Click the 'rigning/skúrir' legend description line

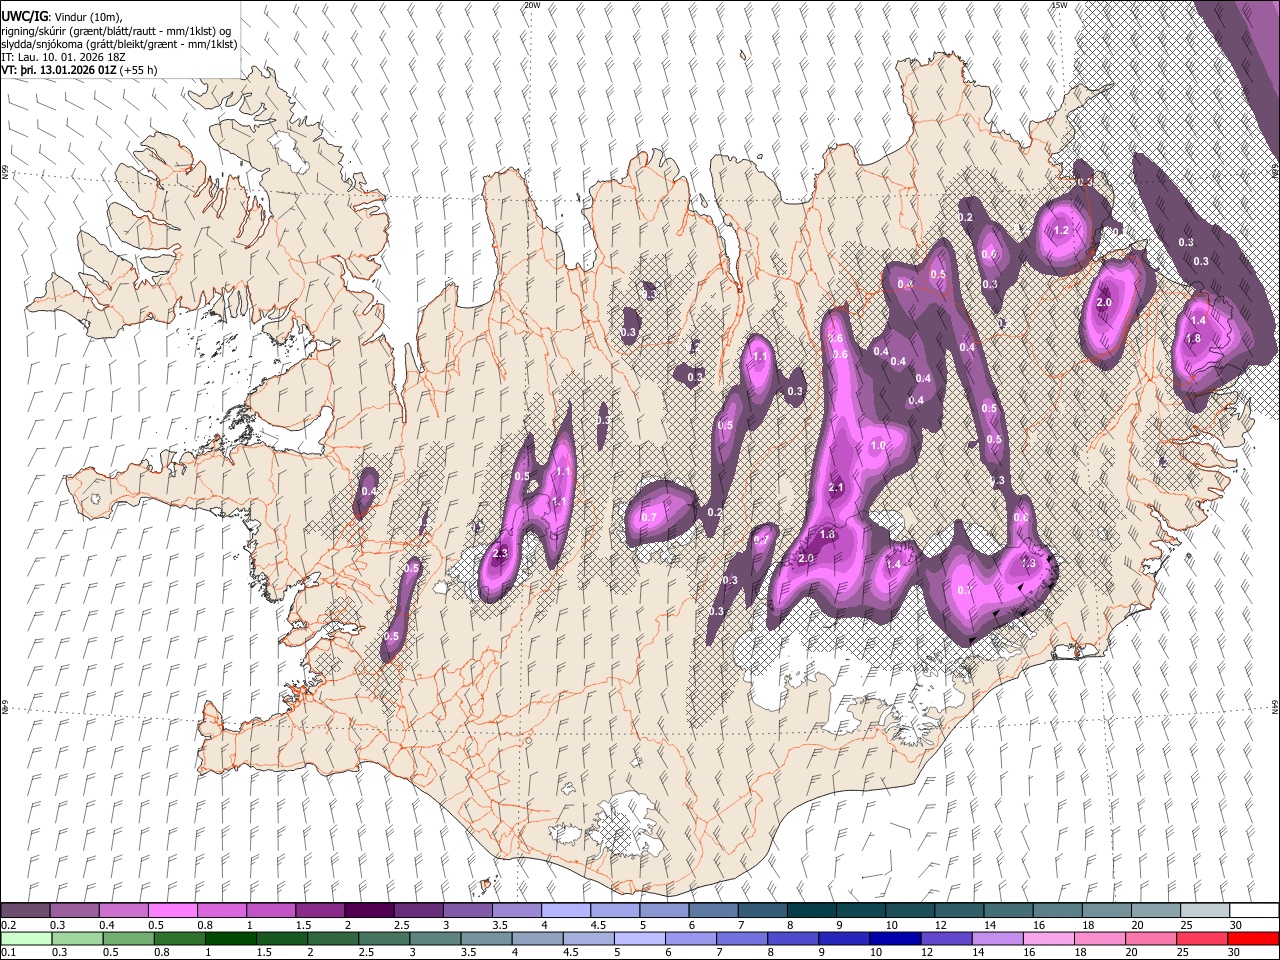click(x=118, y=30)
